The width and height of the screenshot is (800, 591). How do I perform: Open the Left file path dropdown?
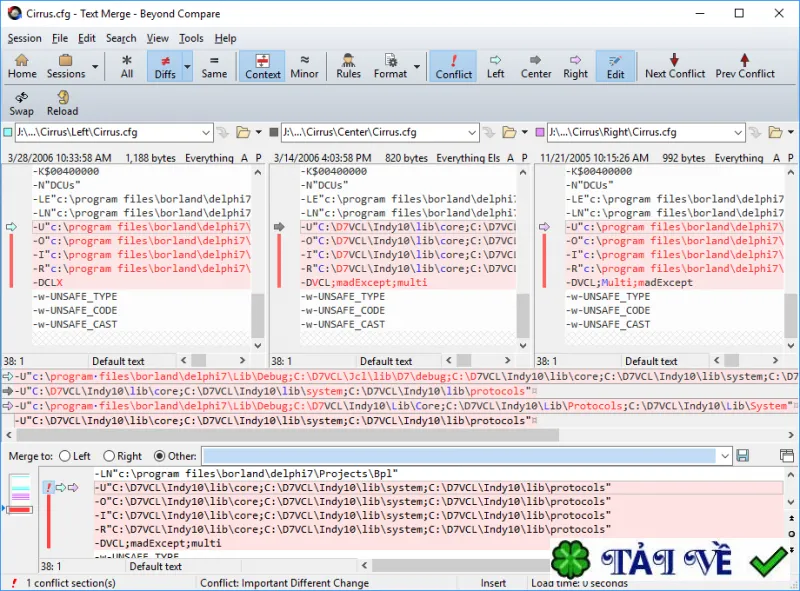[x=206, y=133]
